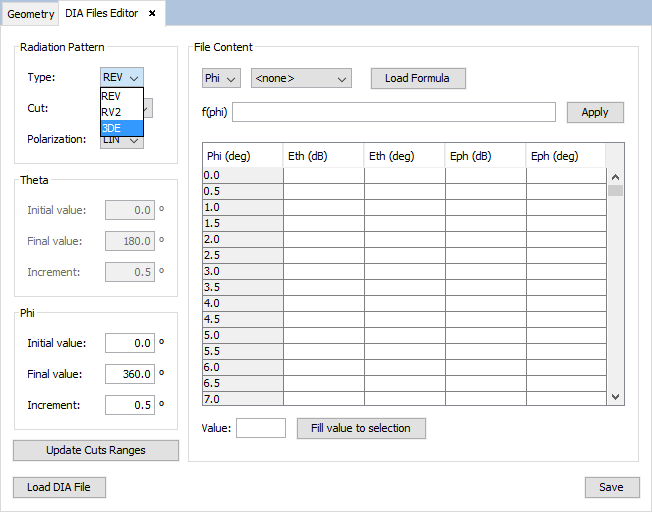Click the f(phi) formula input field
The height and width of the screenshot is (512, 652).
(x=394, y=112)
